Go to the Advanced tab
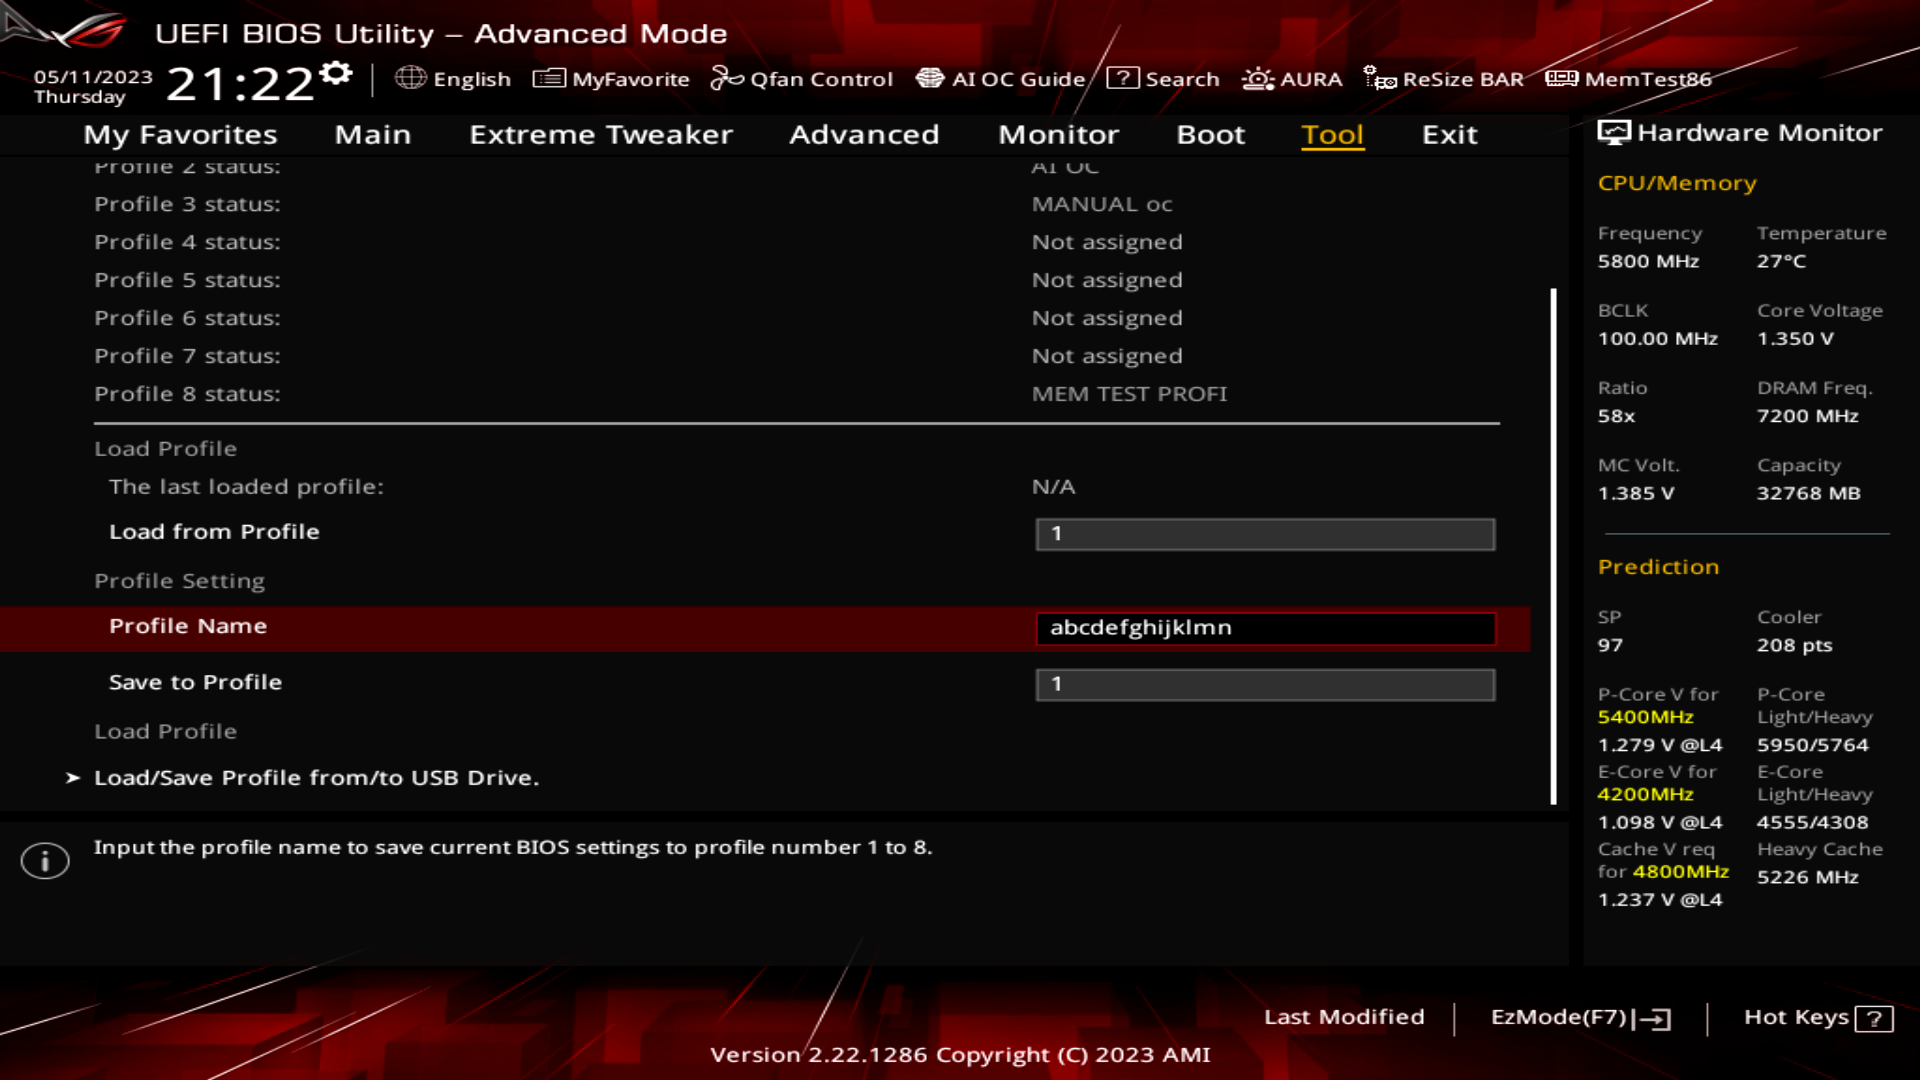Viewport: 1920px width, 1080px height. [864, 134]
